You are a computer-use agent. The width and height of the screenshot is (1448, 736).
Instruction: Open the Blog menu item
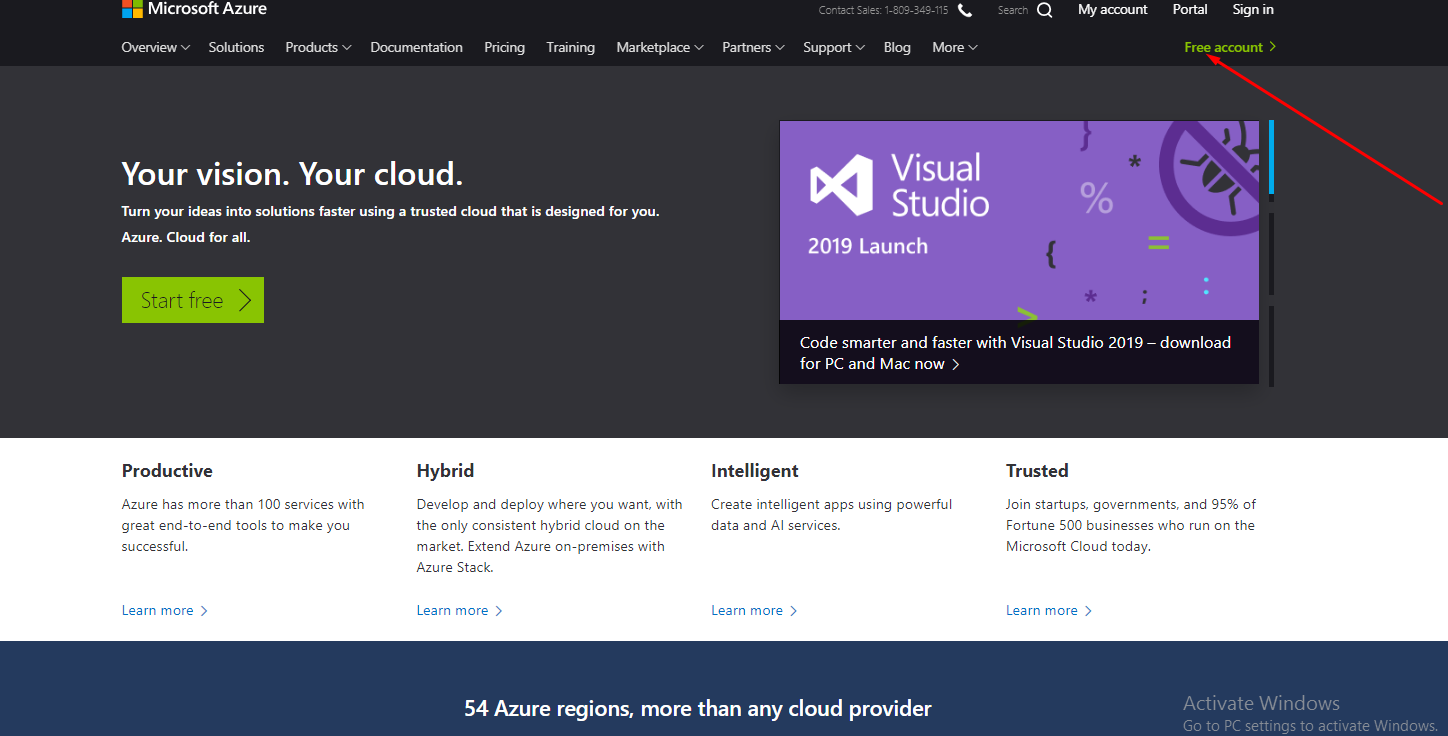(897, 47)
